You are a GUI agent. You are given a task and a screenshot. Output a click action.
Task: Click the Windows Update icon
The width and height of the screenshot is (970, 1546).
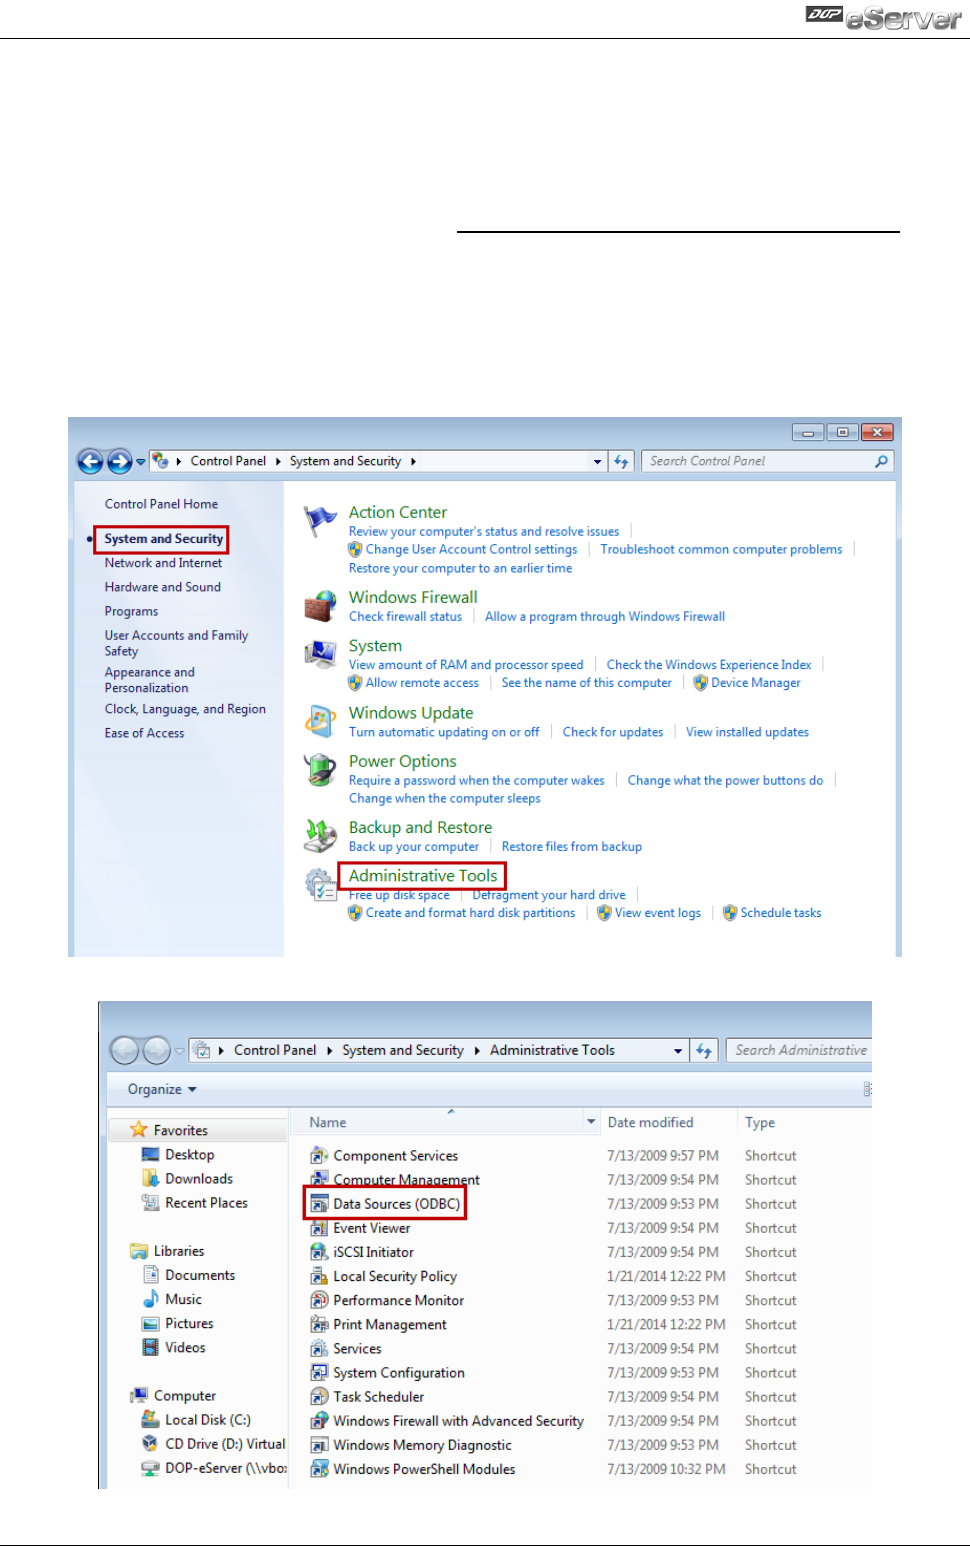point(320,720)
